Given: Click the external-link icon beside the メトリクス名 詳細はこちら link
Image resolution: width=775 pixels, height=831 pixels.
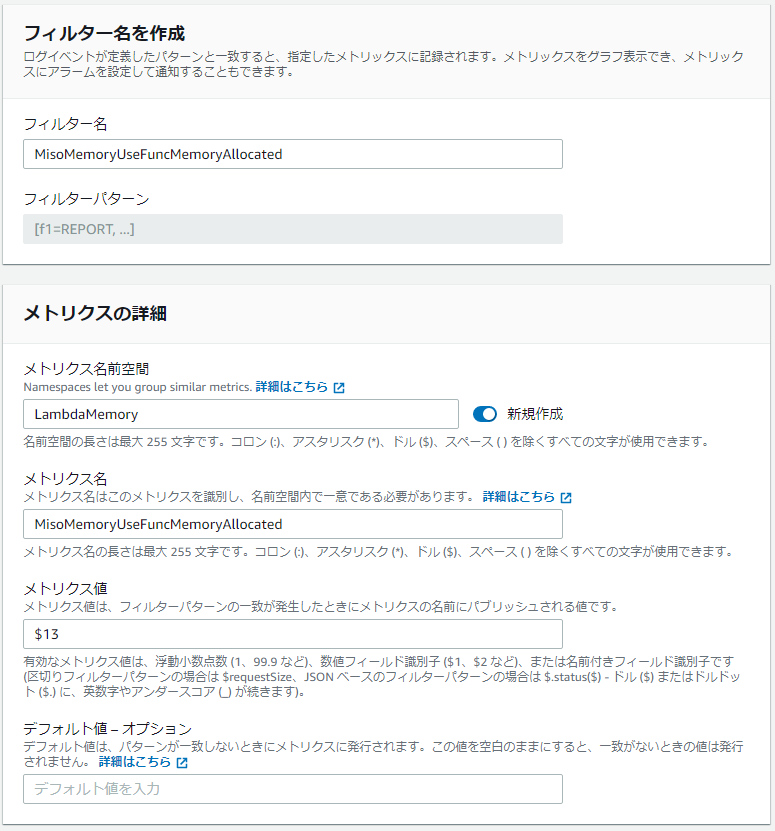Looking at the screenshot, I should pyautogui.click(x=566, y=497).
